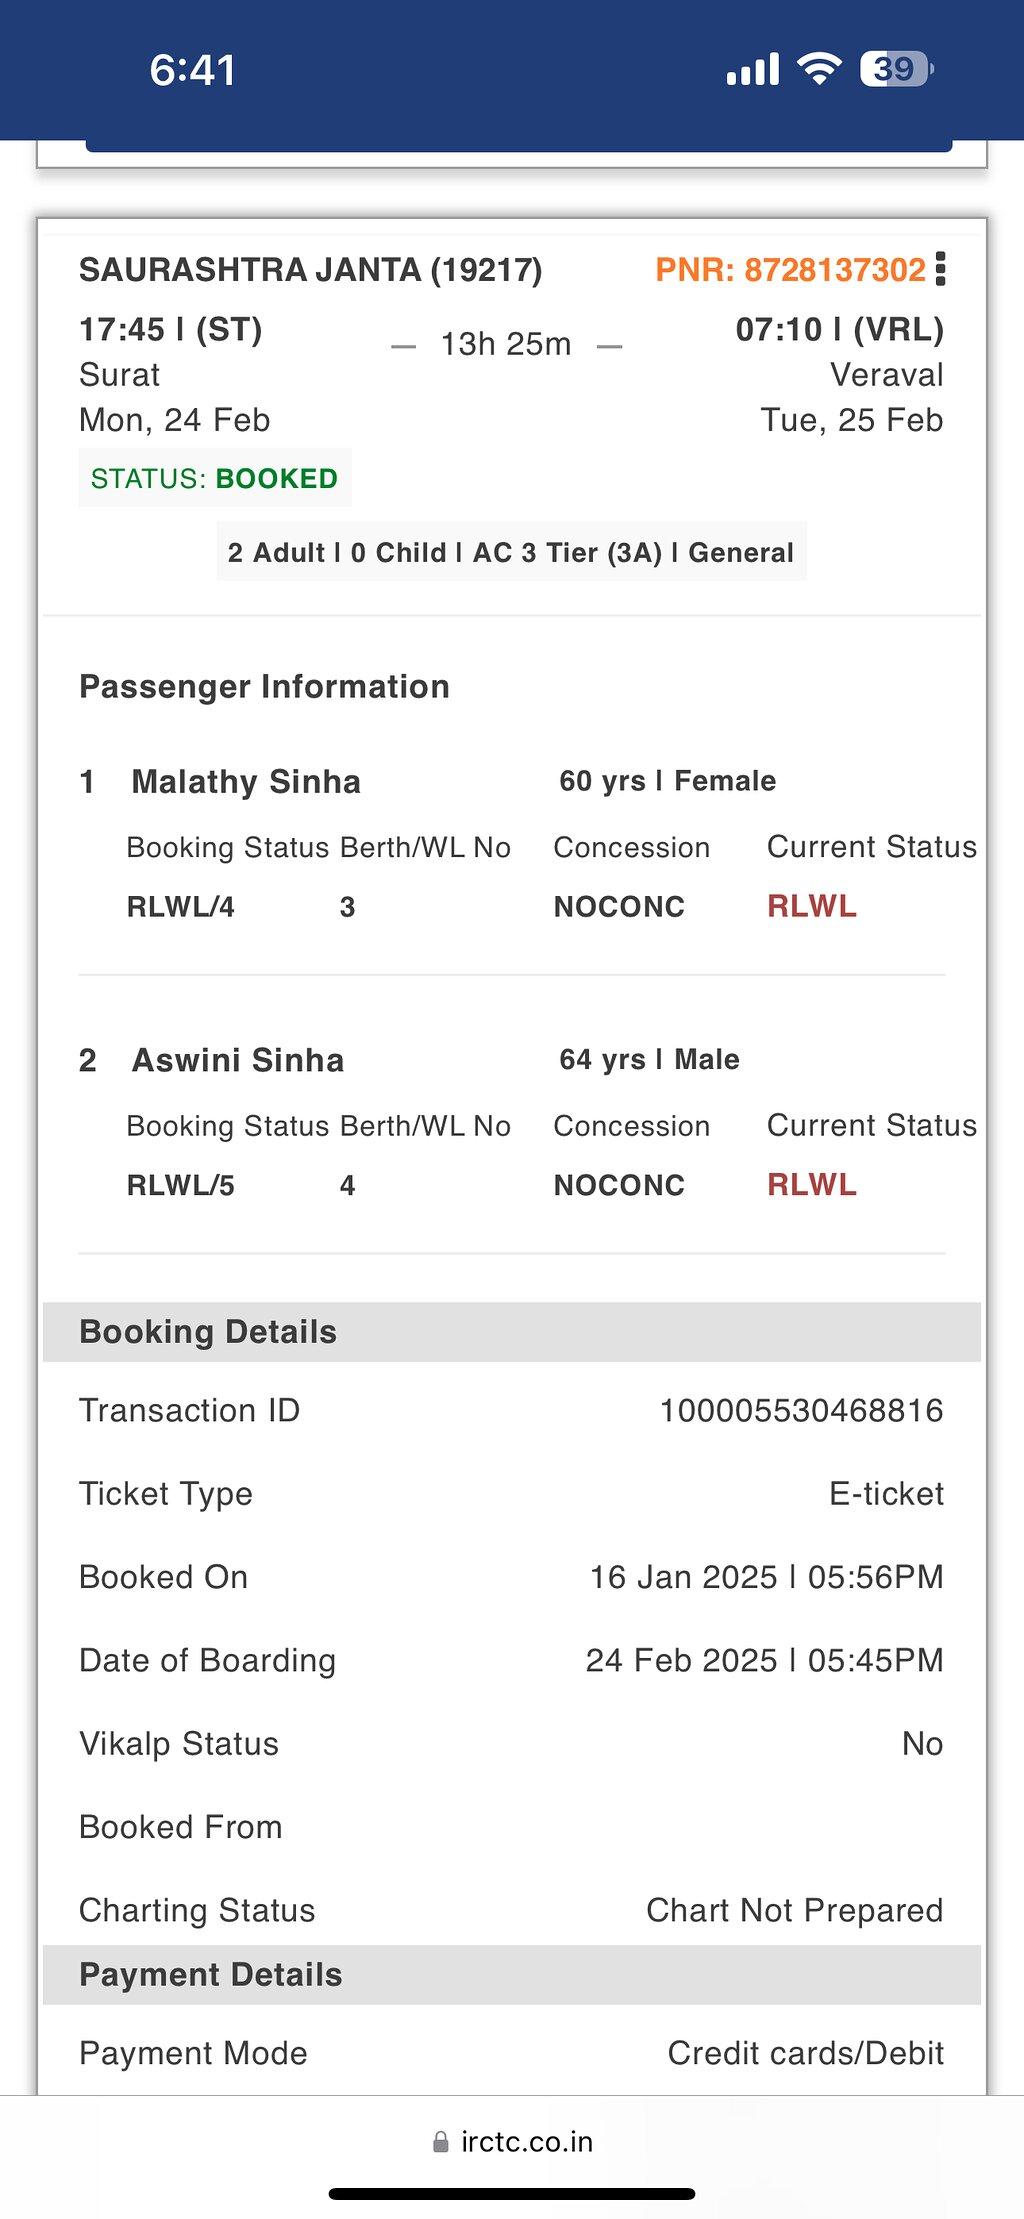Tap the SAURASHTRA JANTA (19217) train title
Screen dimensions: 1024x2219
click(311, 270)
